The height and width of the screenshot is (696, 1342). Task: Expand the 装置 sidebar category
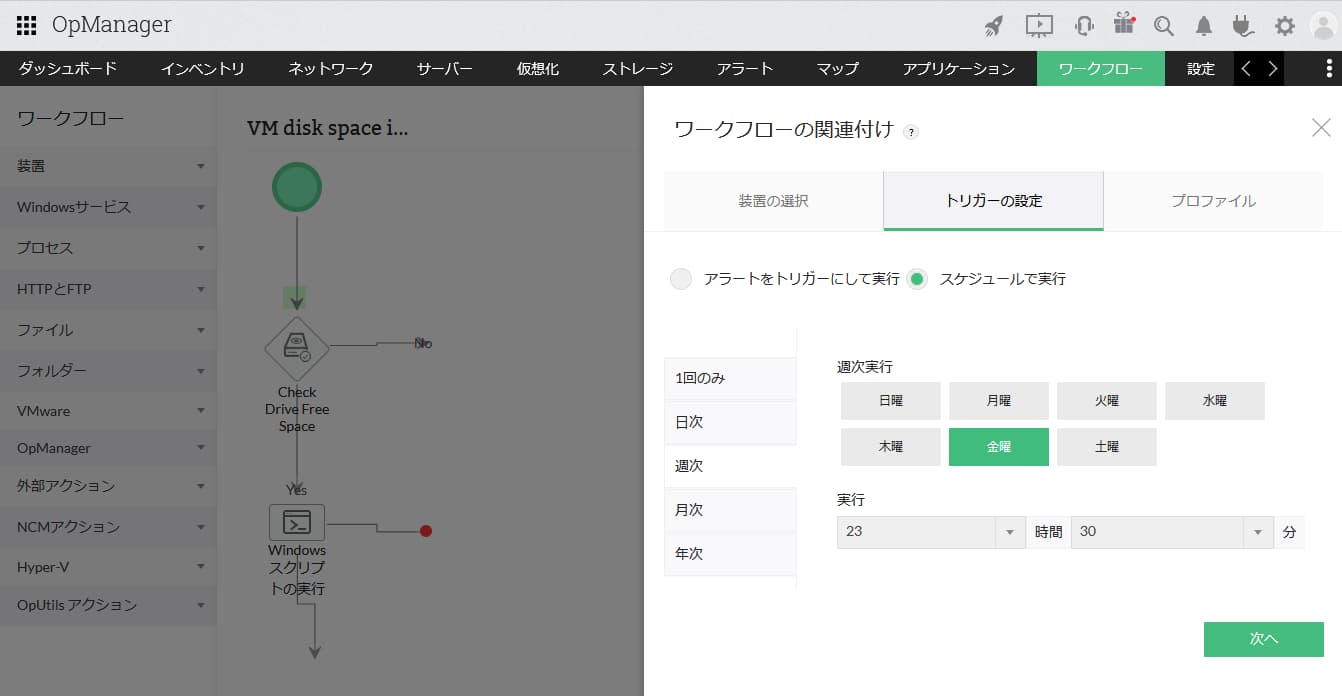click(108, 166)
